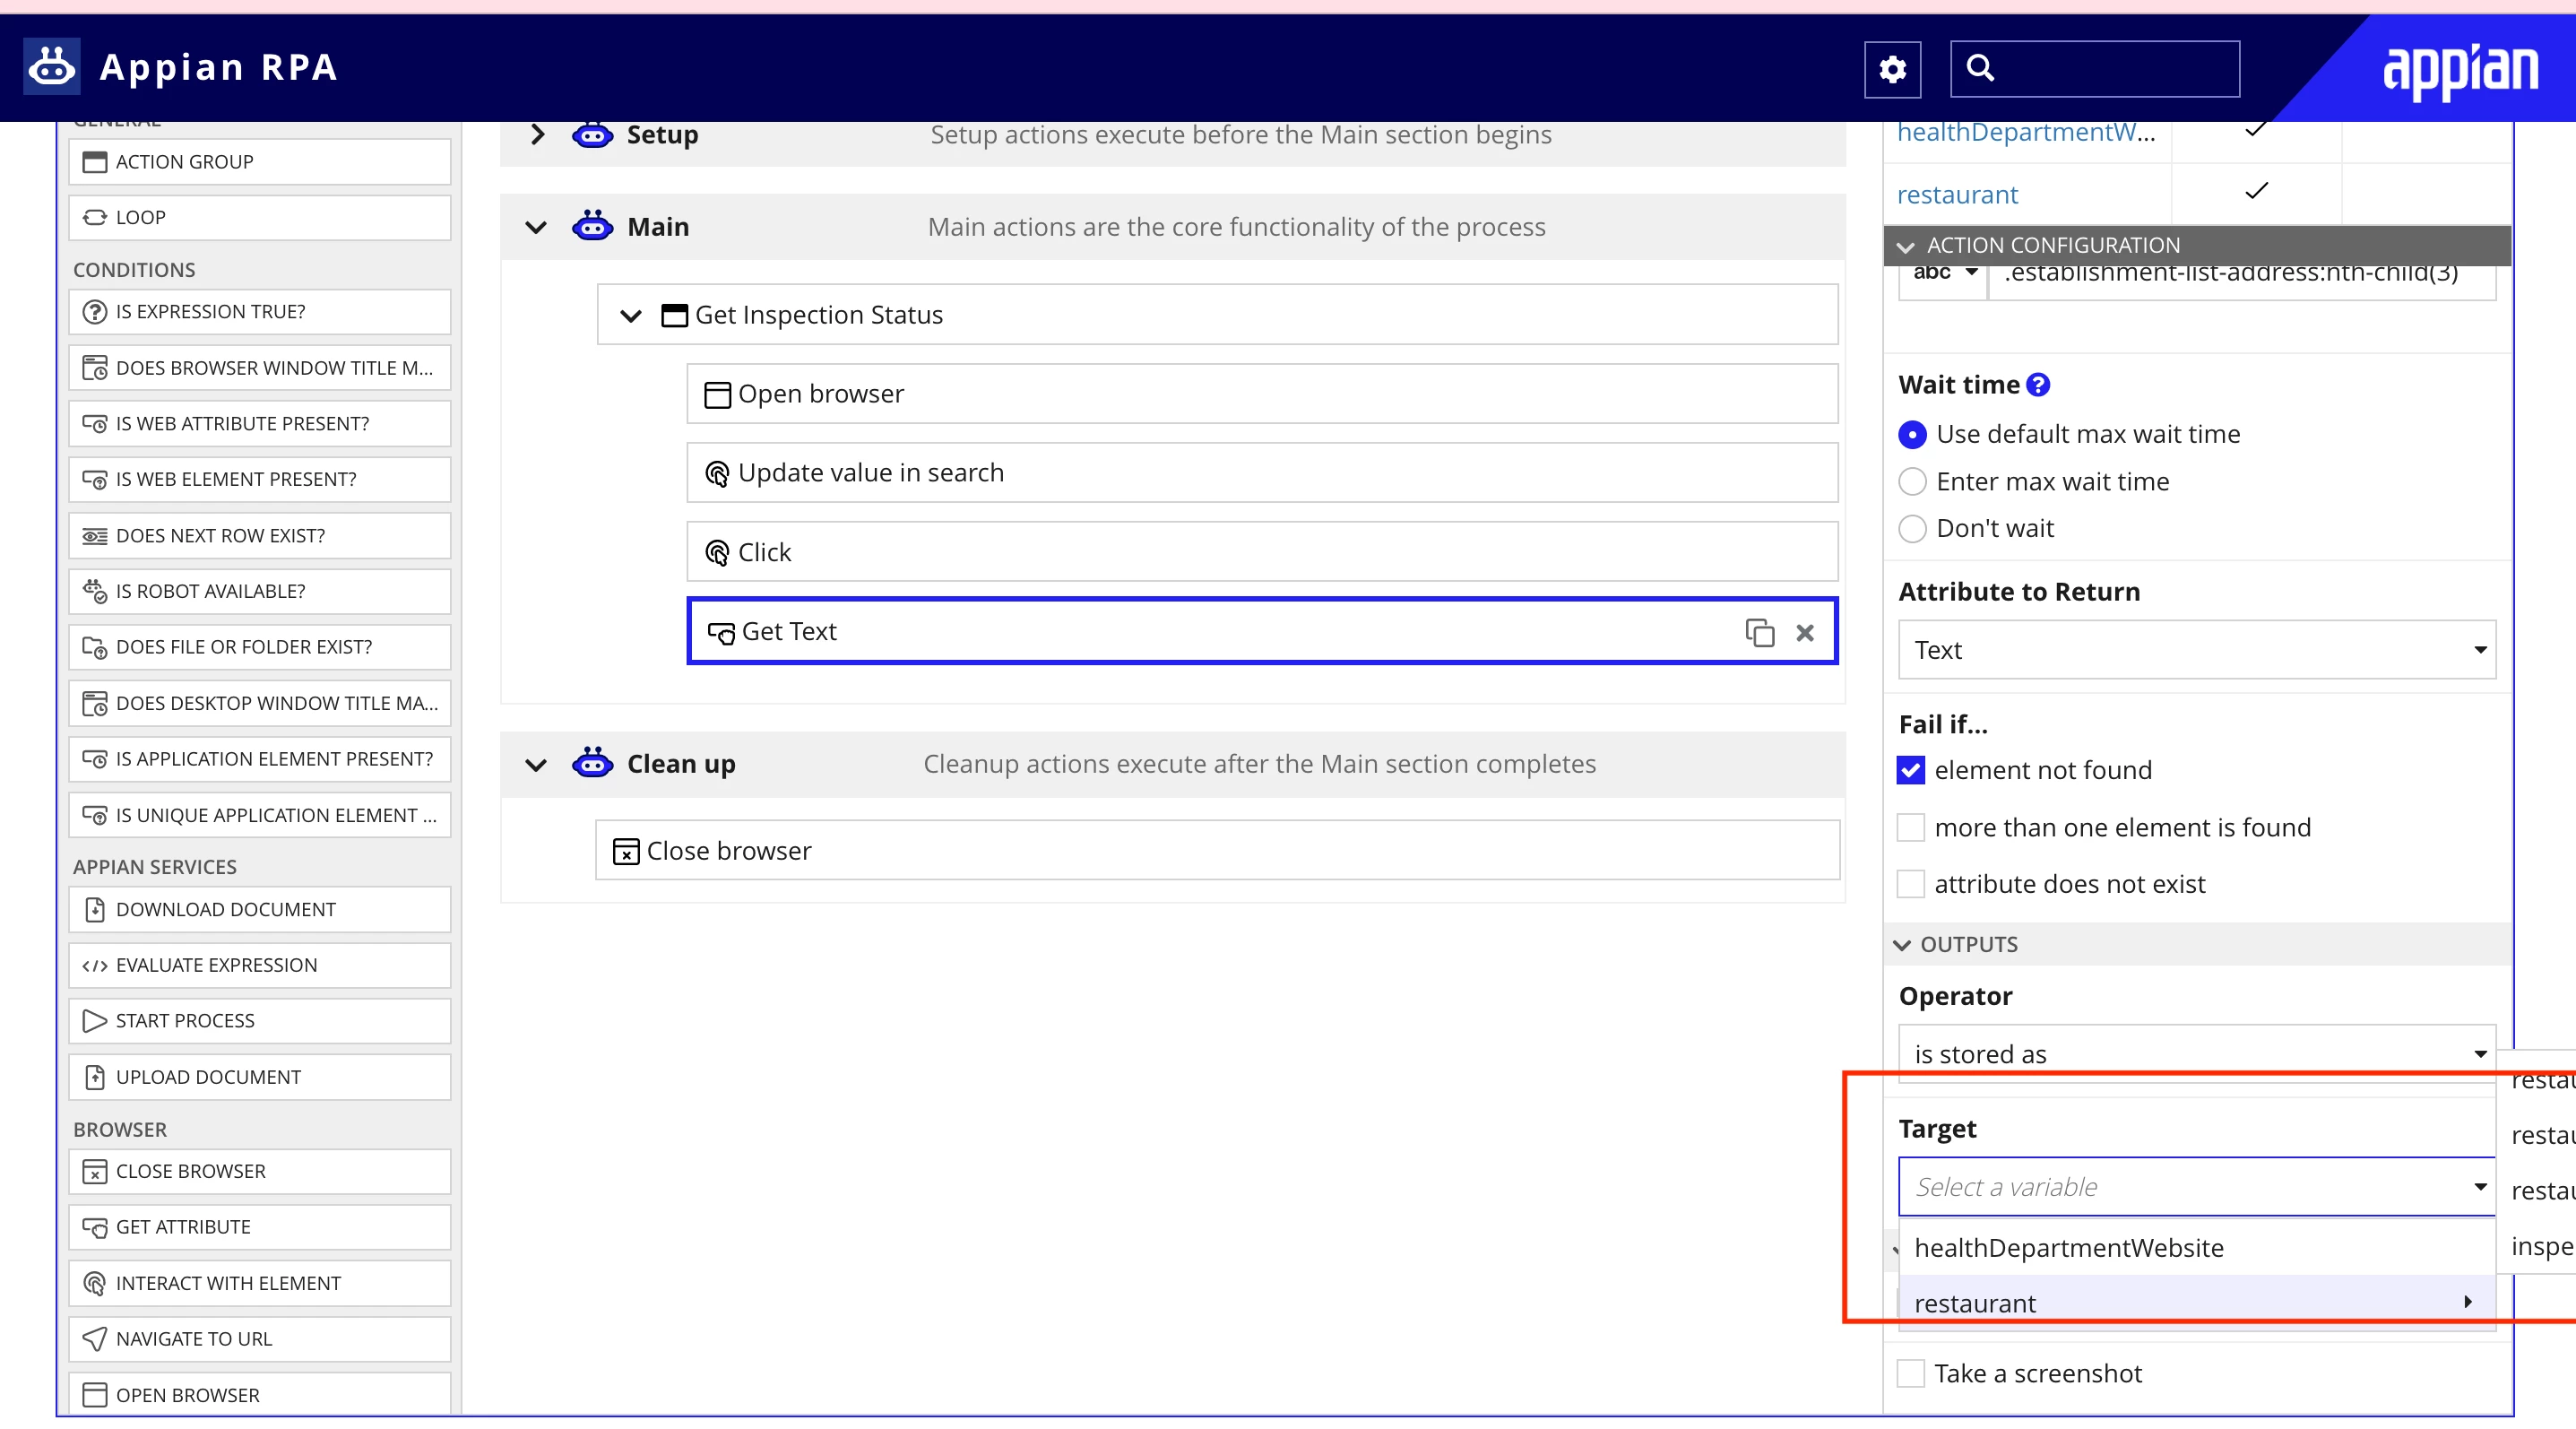Open the Attribute to Return dropdown
2576x1429 pixels.
tap(2197, 650)
